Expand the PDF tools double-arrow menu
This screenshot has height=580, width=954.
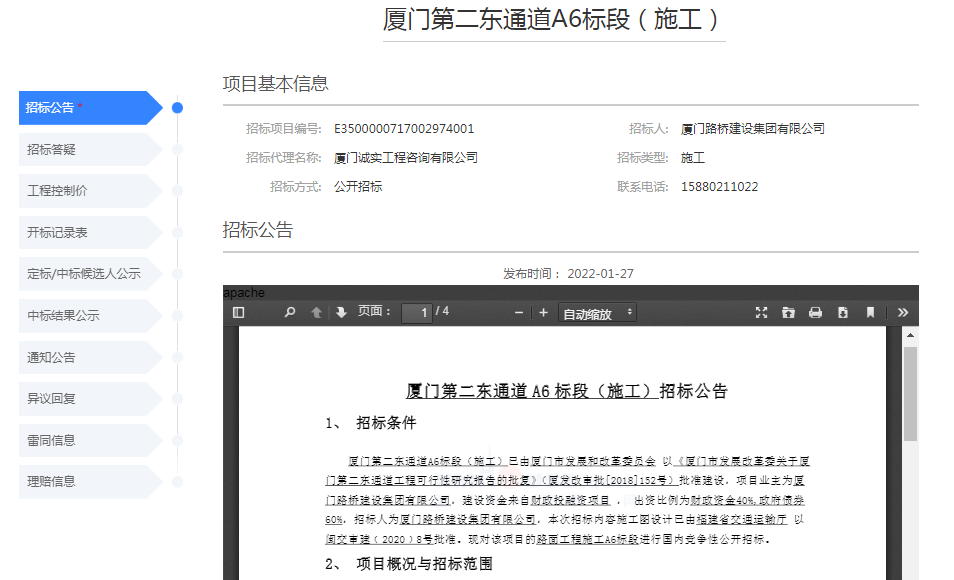[903, 313]
